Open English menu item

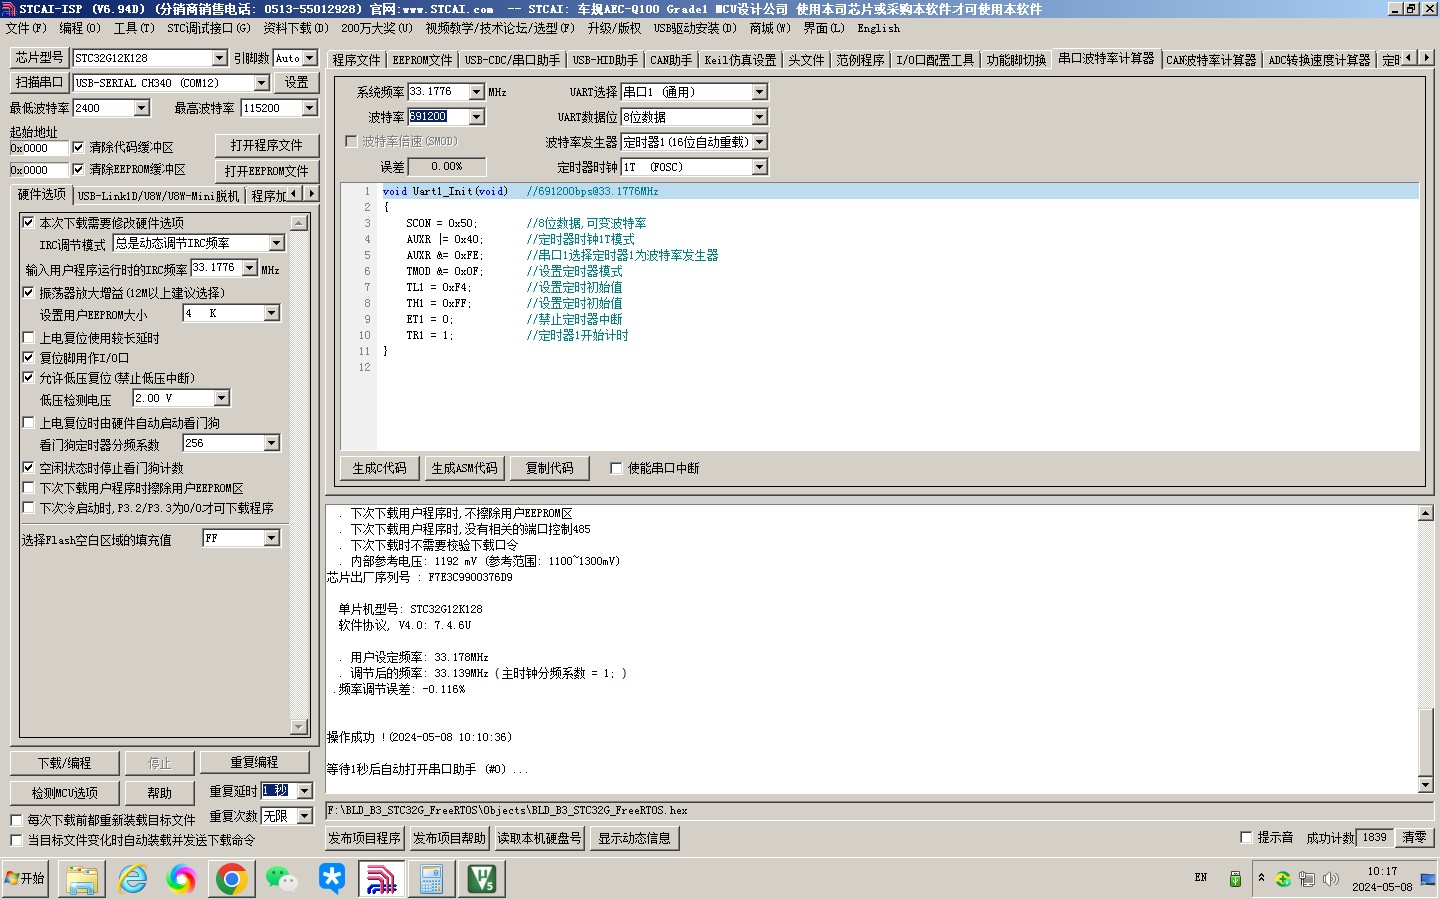(x=878, y=28)
